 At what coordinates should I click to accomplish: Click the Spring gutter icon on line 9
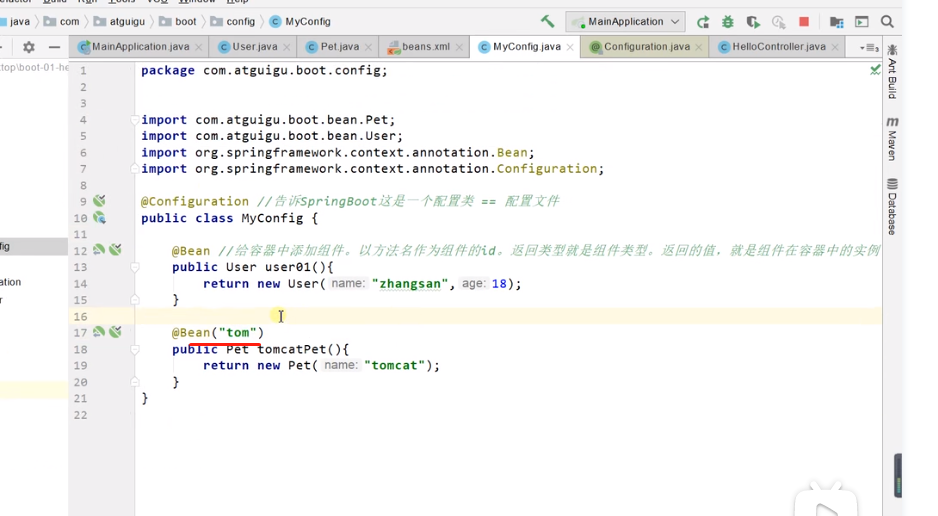[x=99, y=201]
